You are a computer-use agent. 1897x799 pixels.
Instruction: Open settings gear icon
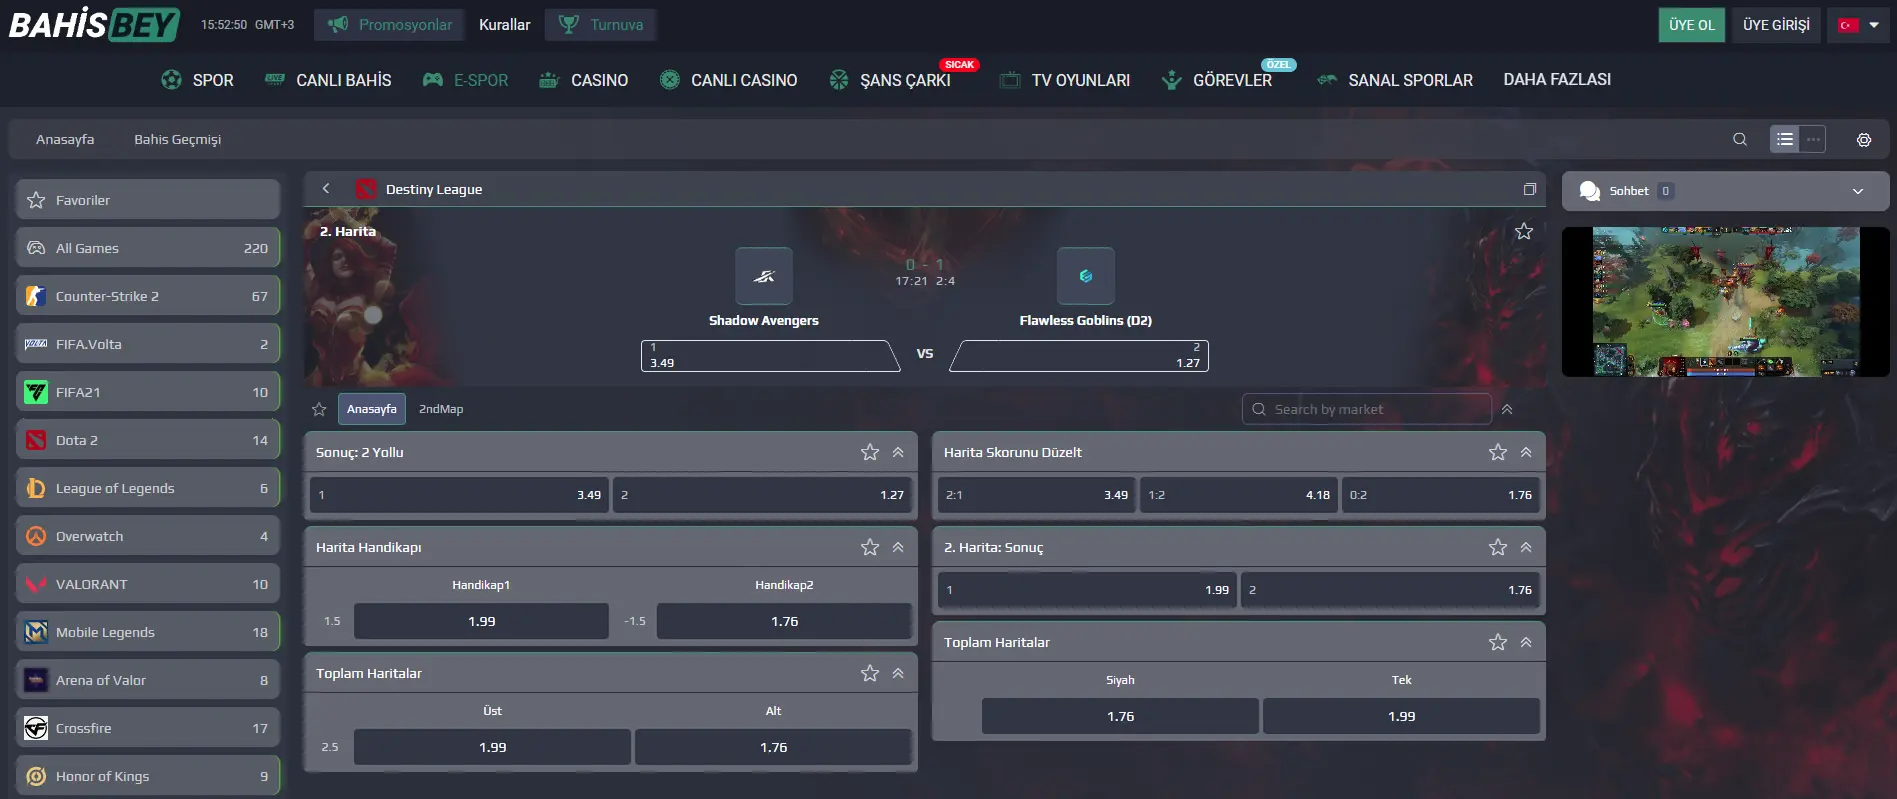1864,140
